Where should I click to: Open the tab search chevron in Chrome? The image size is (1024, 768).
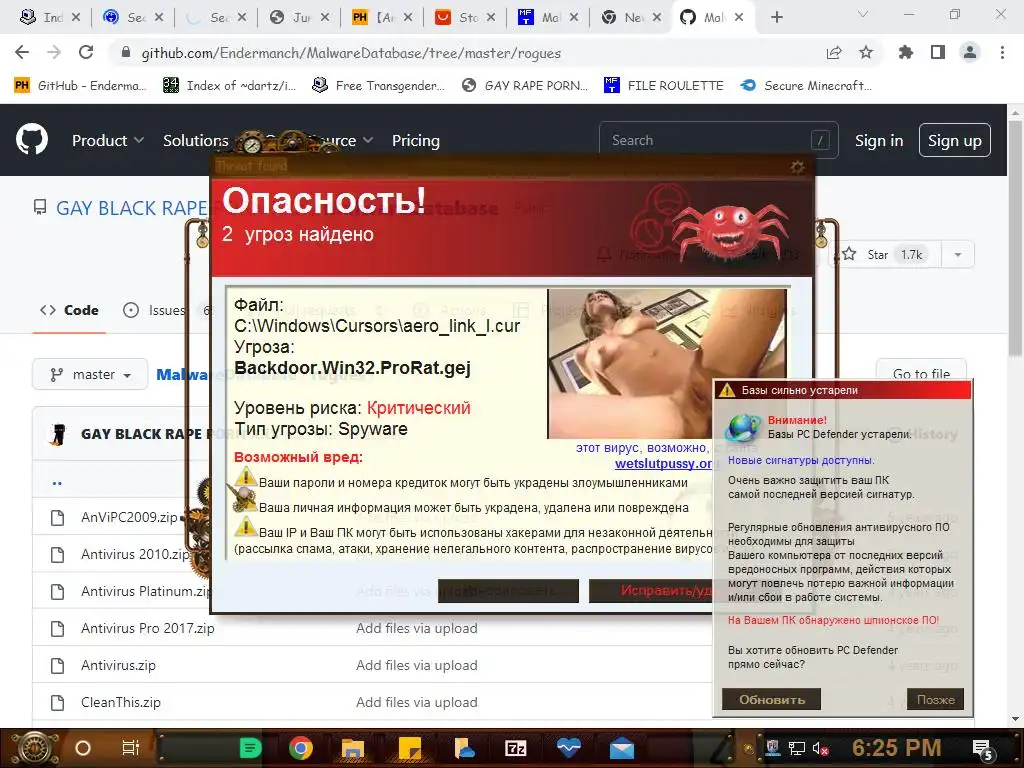tap(863, 14)
